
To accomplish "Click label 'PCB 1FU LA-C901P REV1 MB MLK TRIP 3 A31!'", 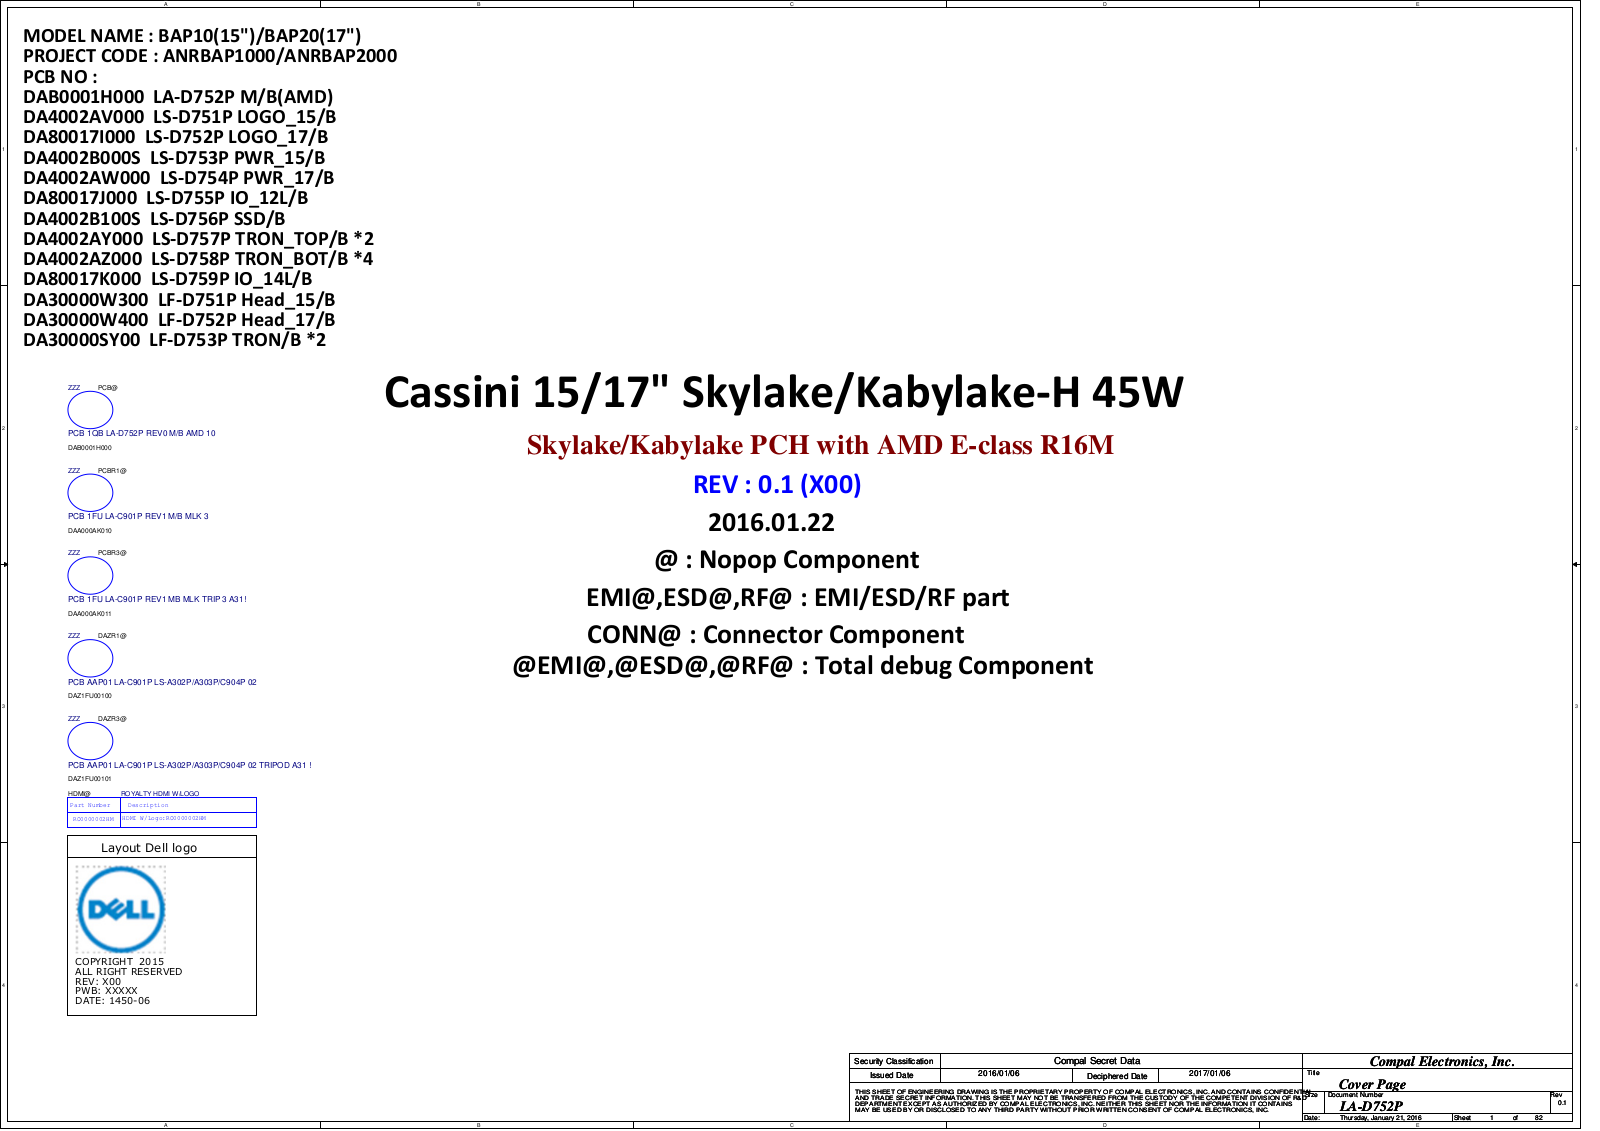I will (157, 600).
